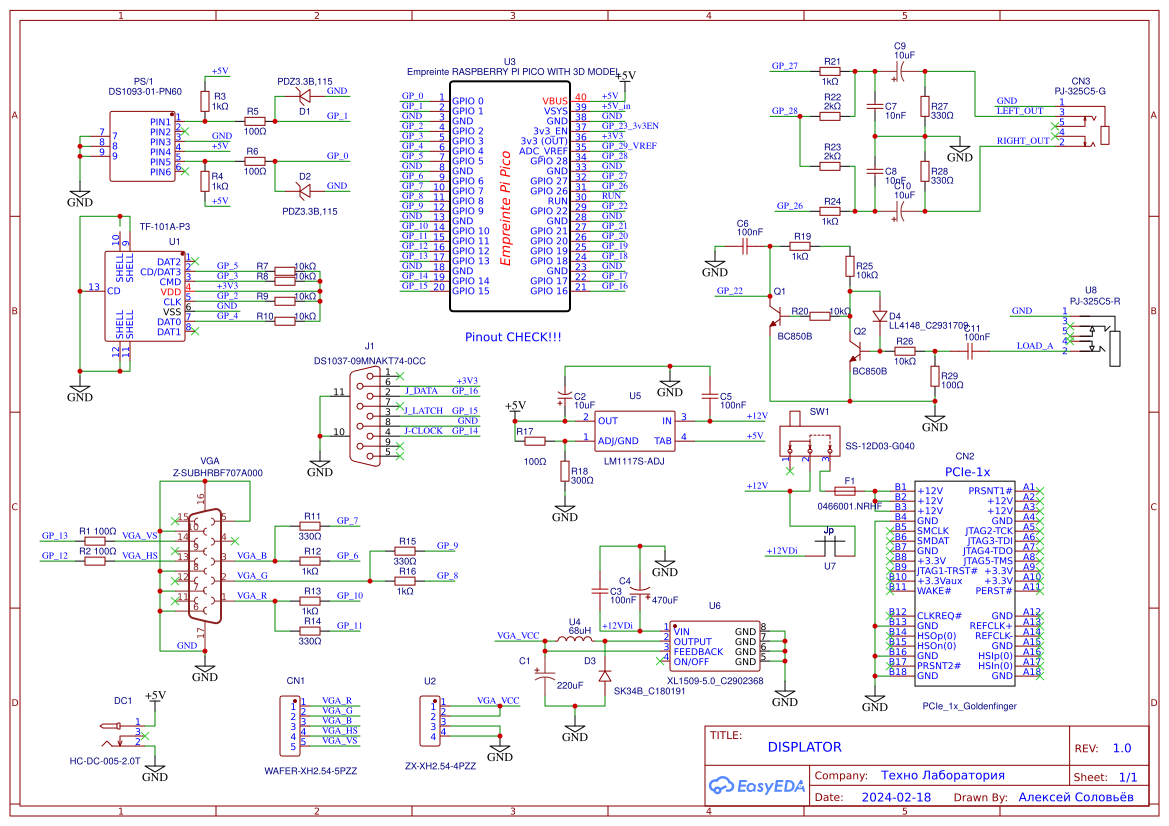1169x826 pixels.
Task: Select the LM1117S-ADJ regulator symbol U5
Action: coord(635,430)
